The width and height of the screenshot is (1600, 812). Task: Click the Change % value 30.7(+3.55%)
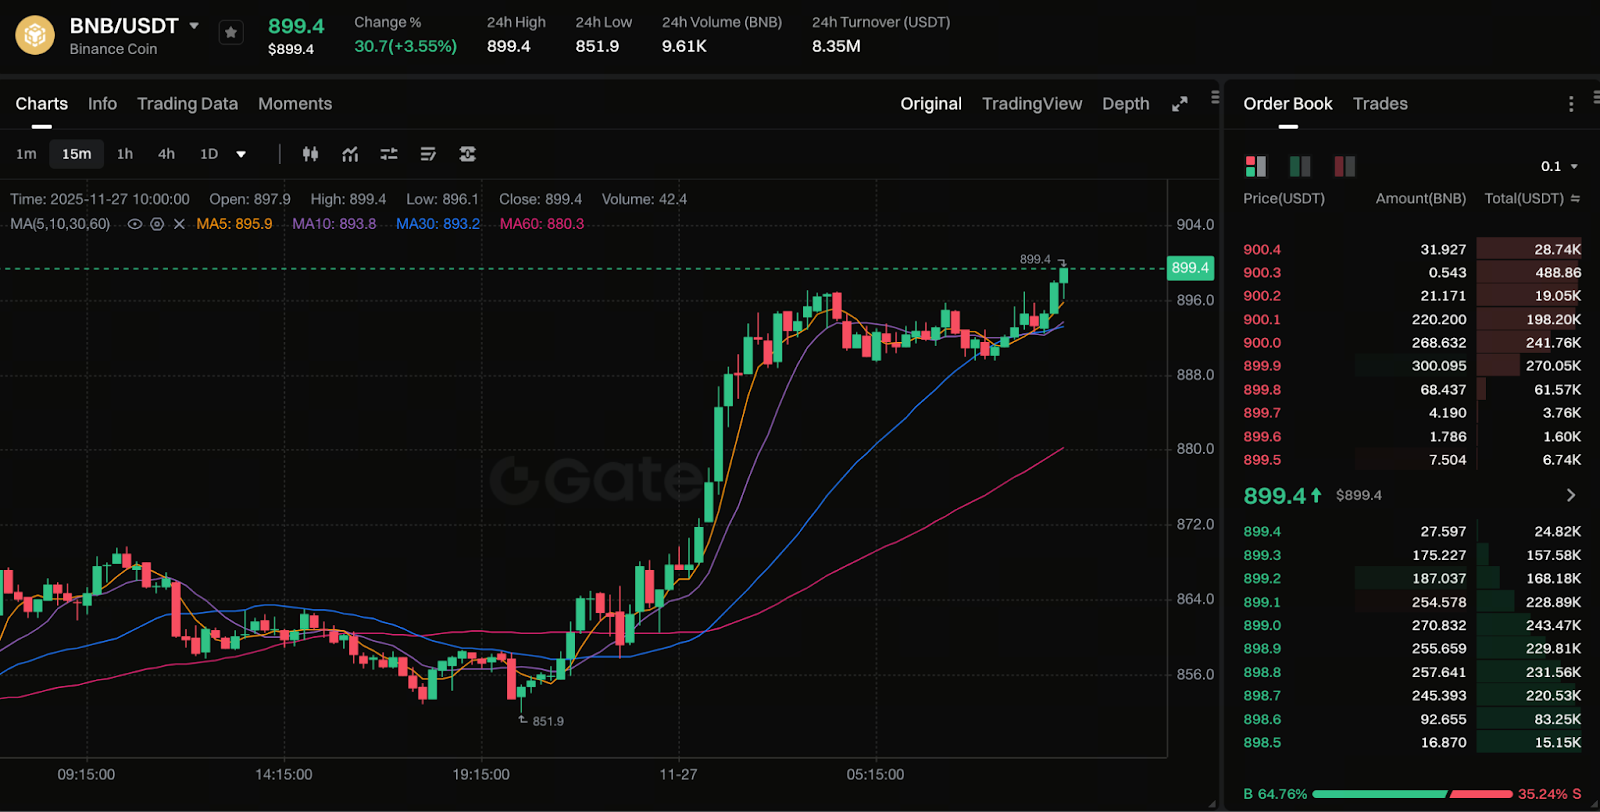point(405,46)
